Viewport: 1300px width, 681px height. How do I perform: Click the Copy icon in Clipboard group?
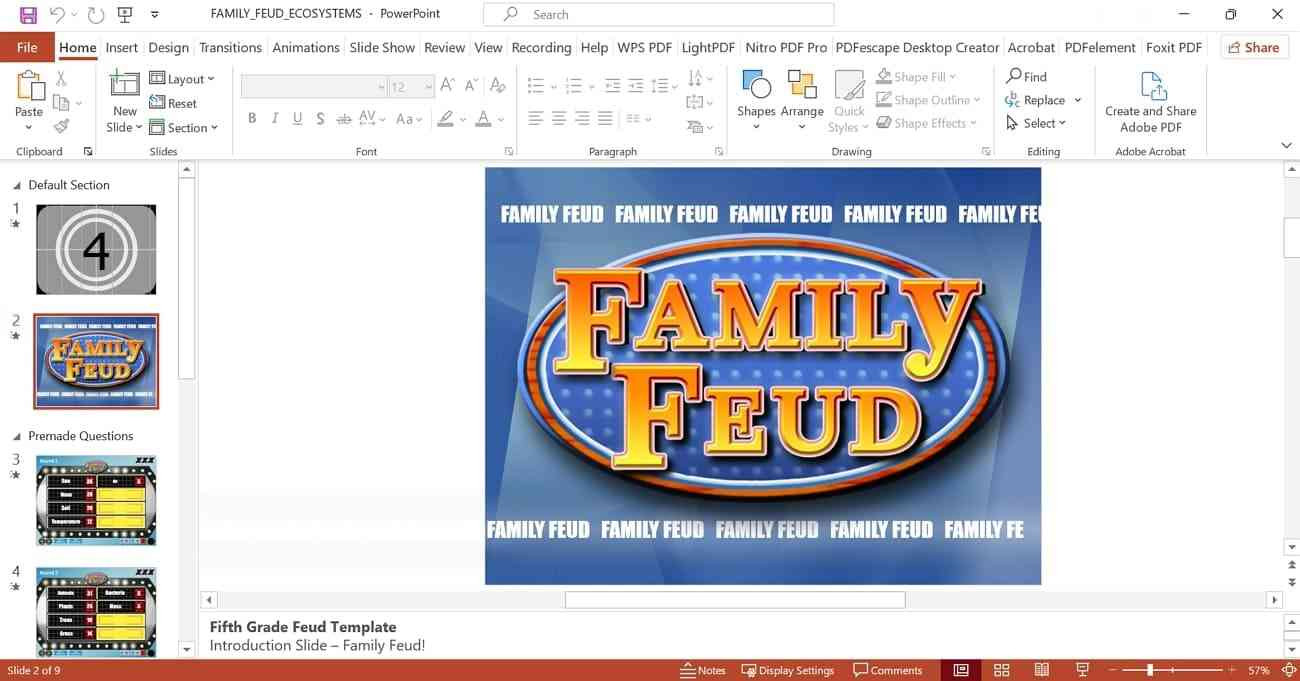(x=61, y=102)
